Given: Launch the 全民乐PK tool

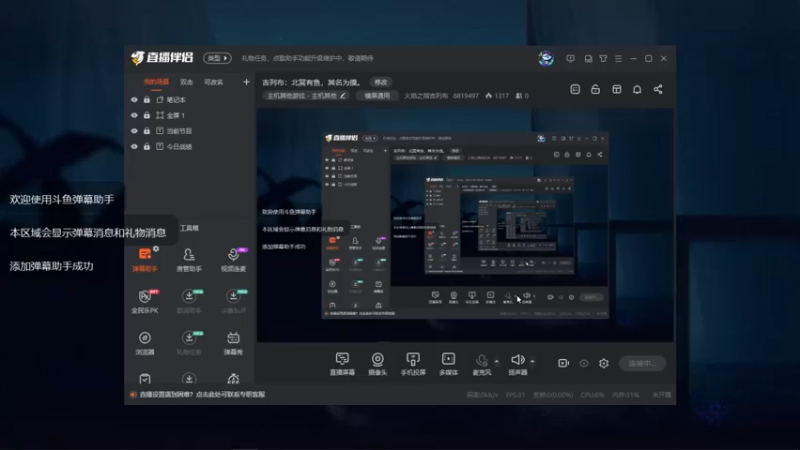Looking at the screenshot, I should click(145, 301).
